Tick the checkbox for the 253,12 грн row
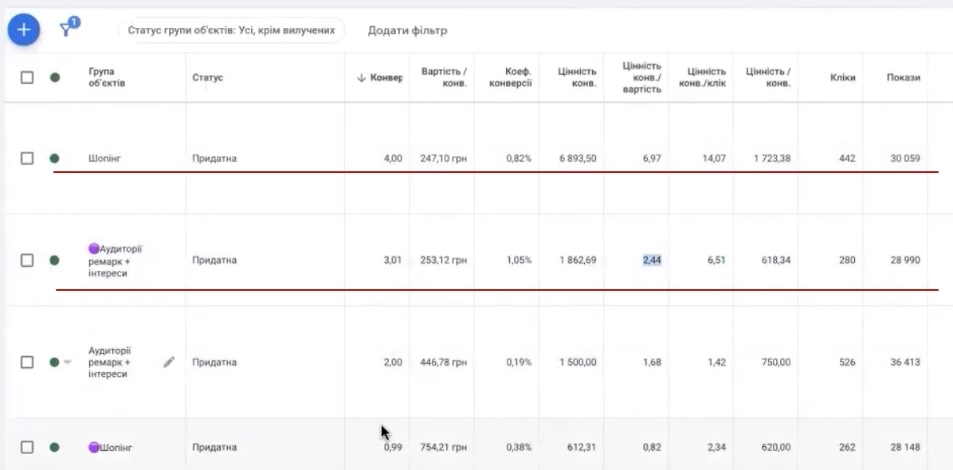The height and width of the screenshot is (470, 953). tap(27, 260)
